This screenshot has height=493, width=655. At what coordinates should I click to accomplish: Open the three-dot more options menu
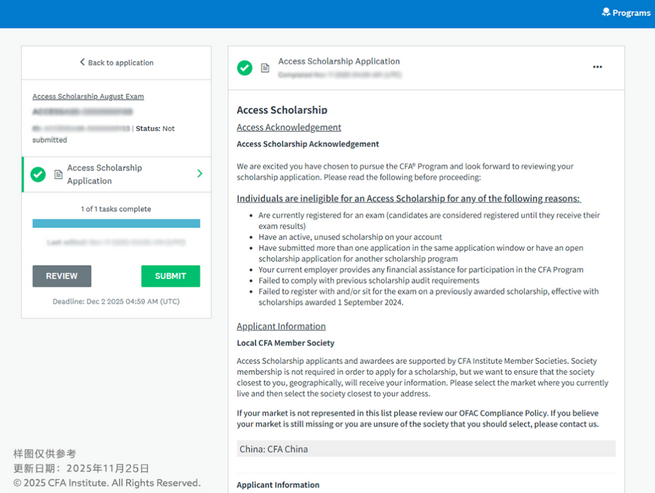597,67
